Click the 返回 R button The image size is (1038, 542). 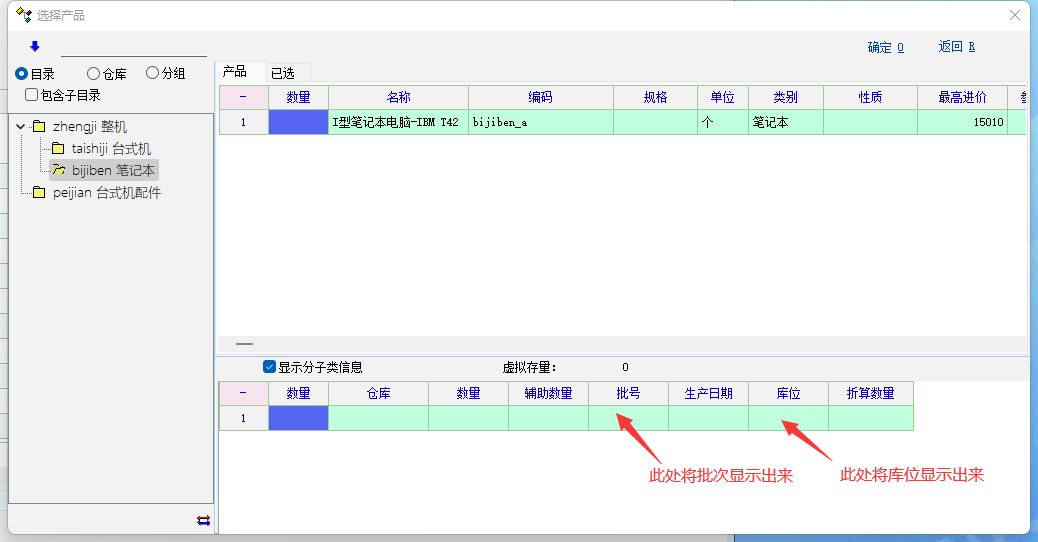click(x=956, y=47)
